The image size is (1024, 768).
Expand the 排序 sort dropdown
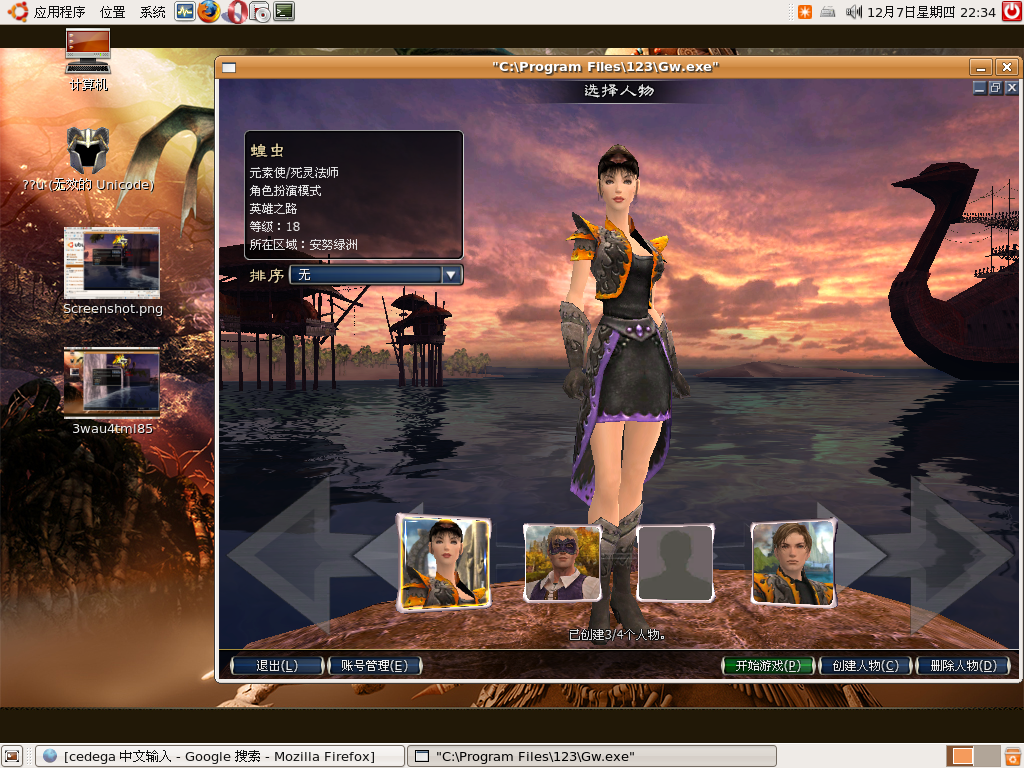point(376,275)
